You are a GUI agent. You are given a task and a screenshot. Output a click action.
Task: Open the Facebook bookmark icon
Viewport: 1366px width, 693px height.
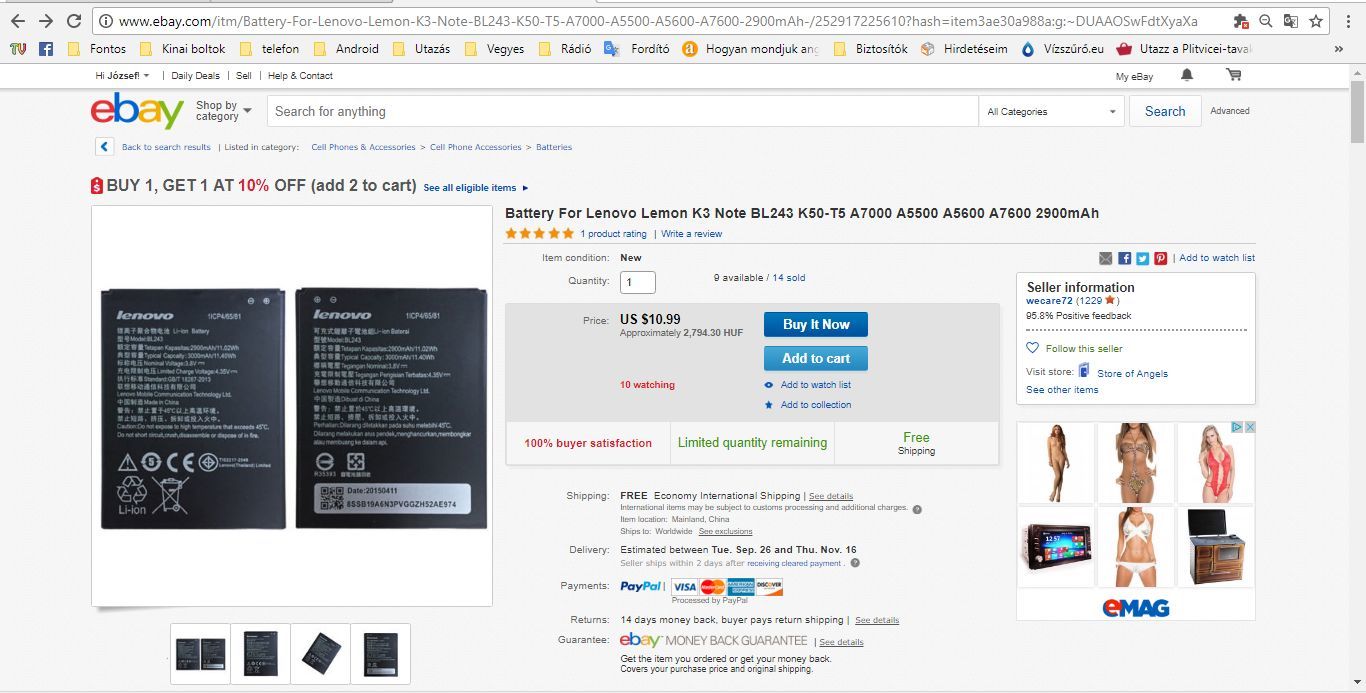pos(46,48)
